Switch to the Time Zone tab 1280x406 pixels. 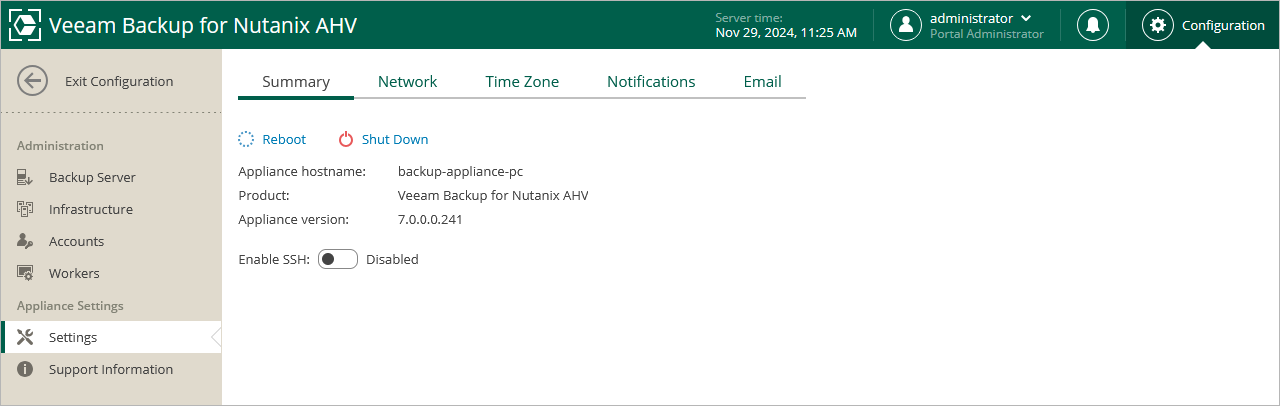[x=522, y=82]
